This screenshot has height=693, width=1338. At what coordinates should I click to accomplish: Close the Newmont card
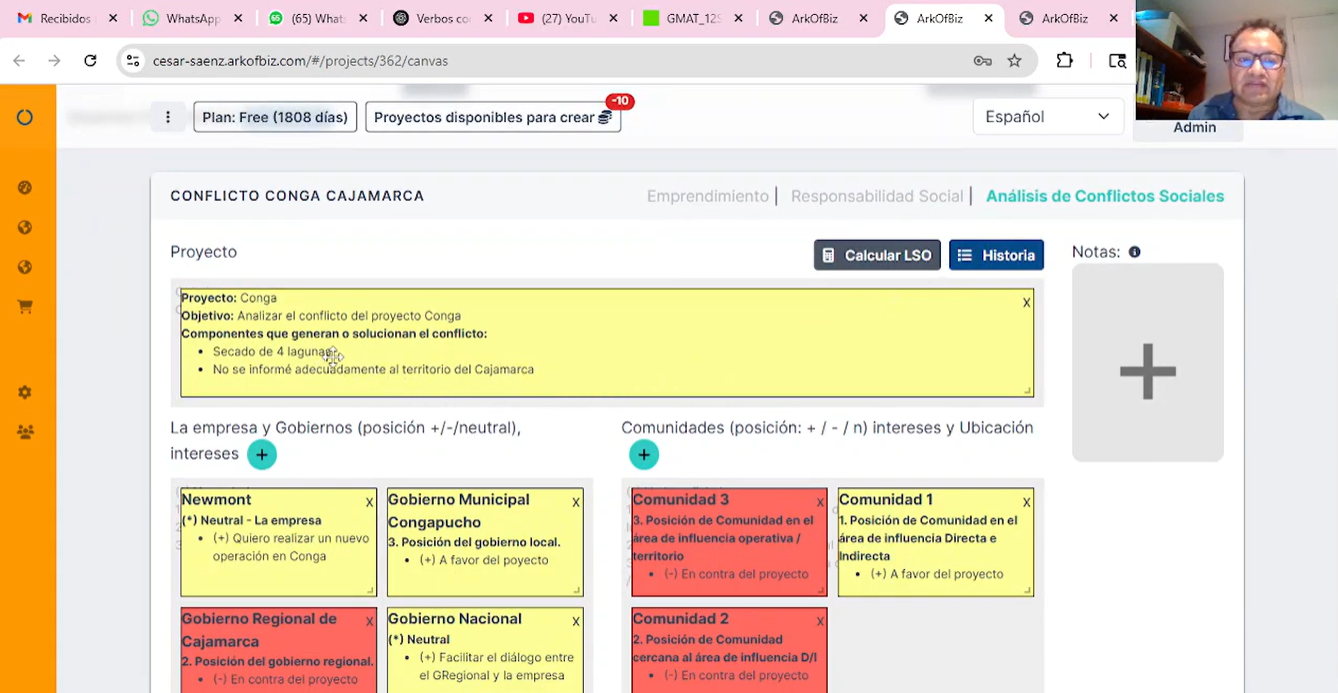point(369,502)
